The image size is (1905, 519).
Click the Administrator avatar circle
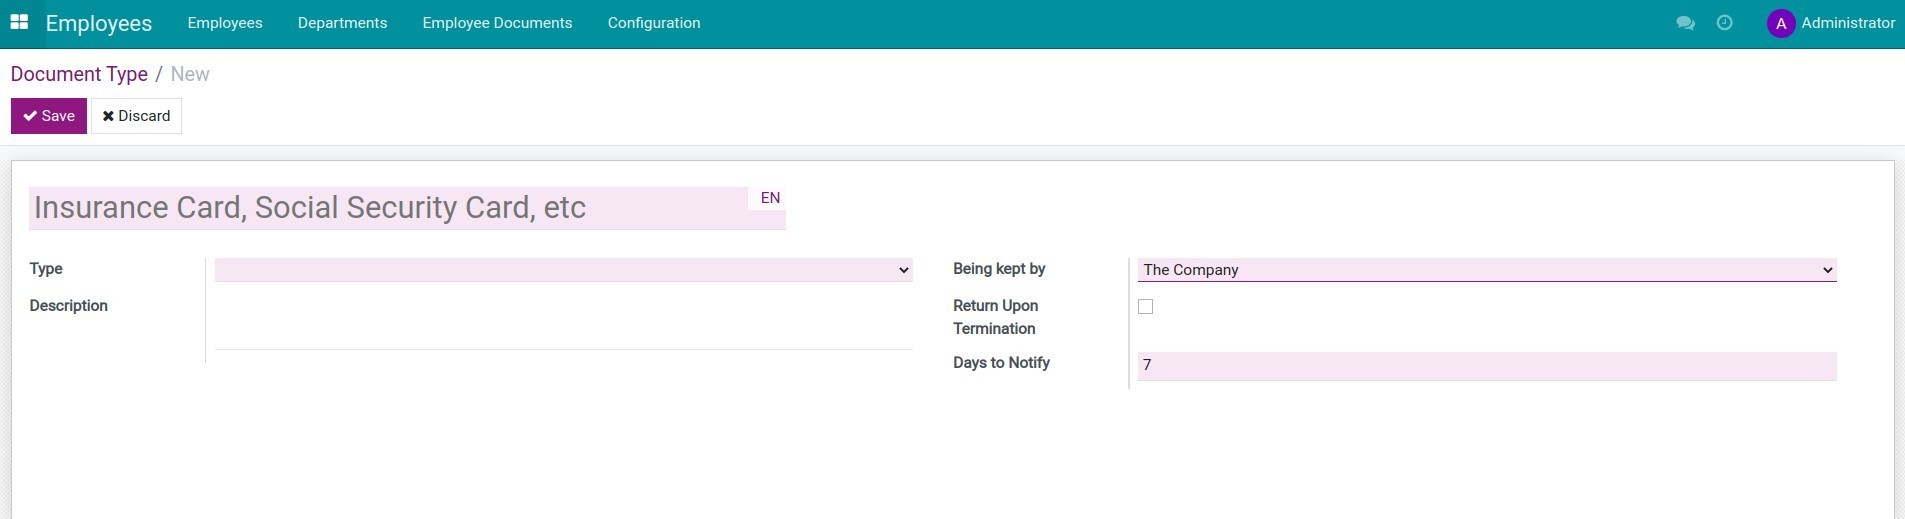1781,23
